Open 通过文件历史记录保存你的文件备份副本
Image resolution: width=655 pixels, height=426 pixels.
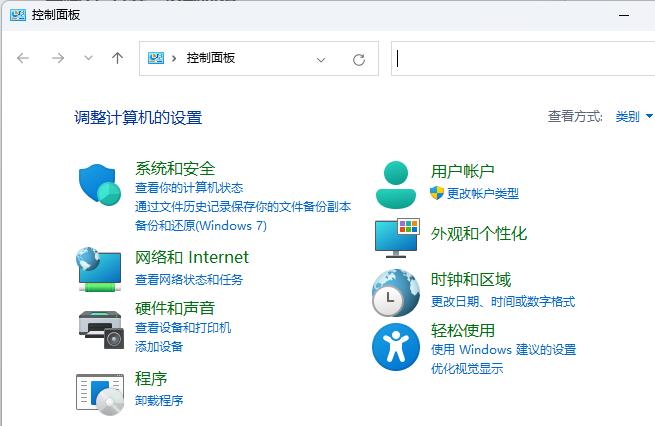(x=243, y=206)
